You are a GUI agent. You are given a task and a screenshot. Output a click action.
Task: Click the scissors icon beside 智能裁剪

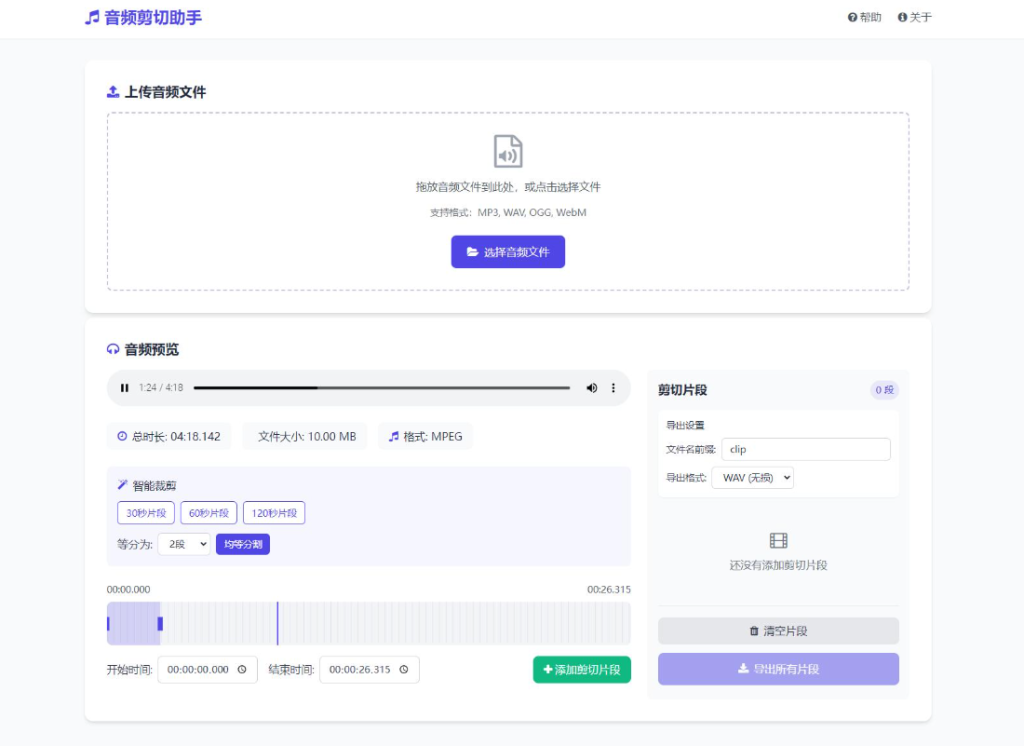[x=123, y=487]
